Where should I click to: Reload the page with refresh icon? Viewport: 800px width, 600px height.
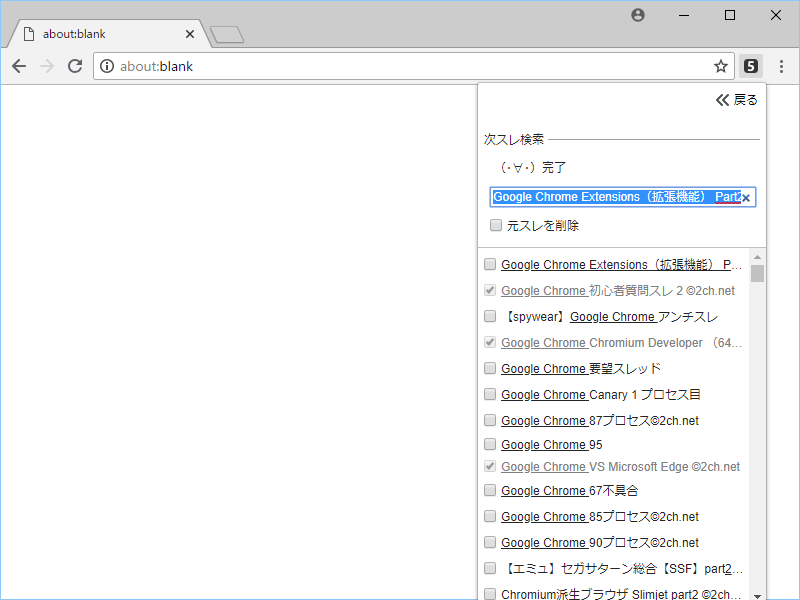pos(75,66)
